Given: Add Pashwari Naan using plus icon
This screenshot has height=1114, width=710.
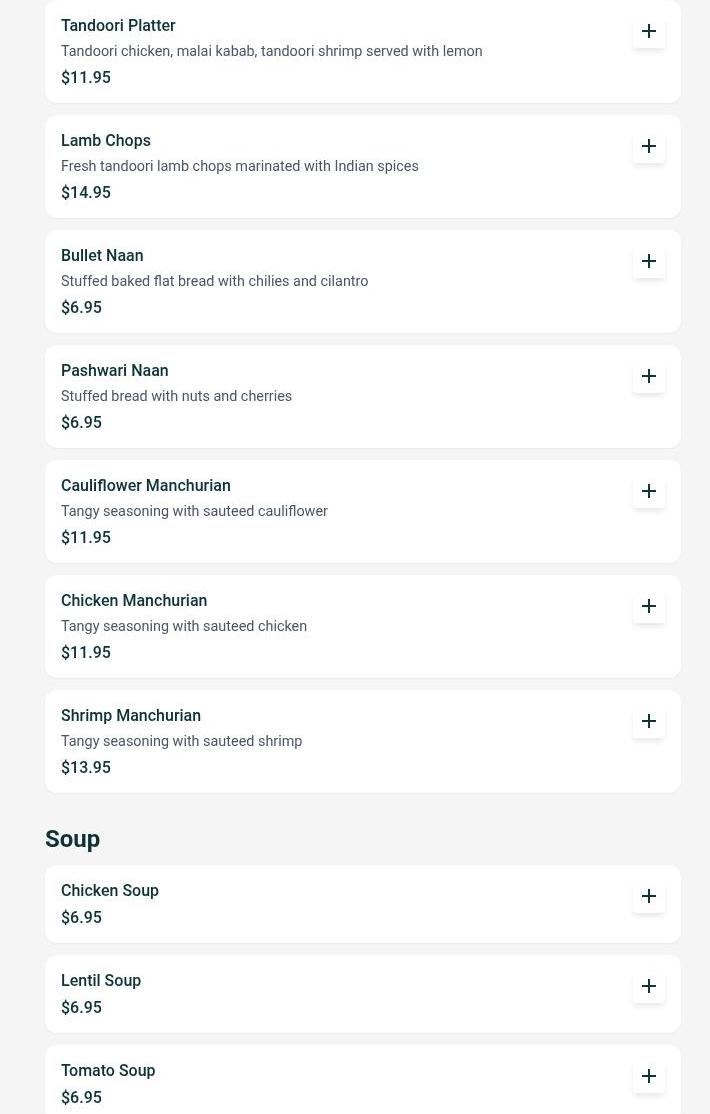Looking at the screenshot, I should click(x=649, y=376).
